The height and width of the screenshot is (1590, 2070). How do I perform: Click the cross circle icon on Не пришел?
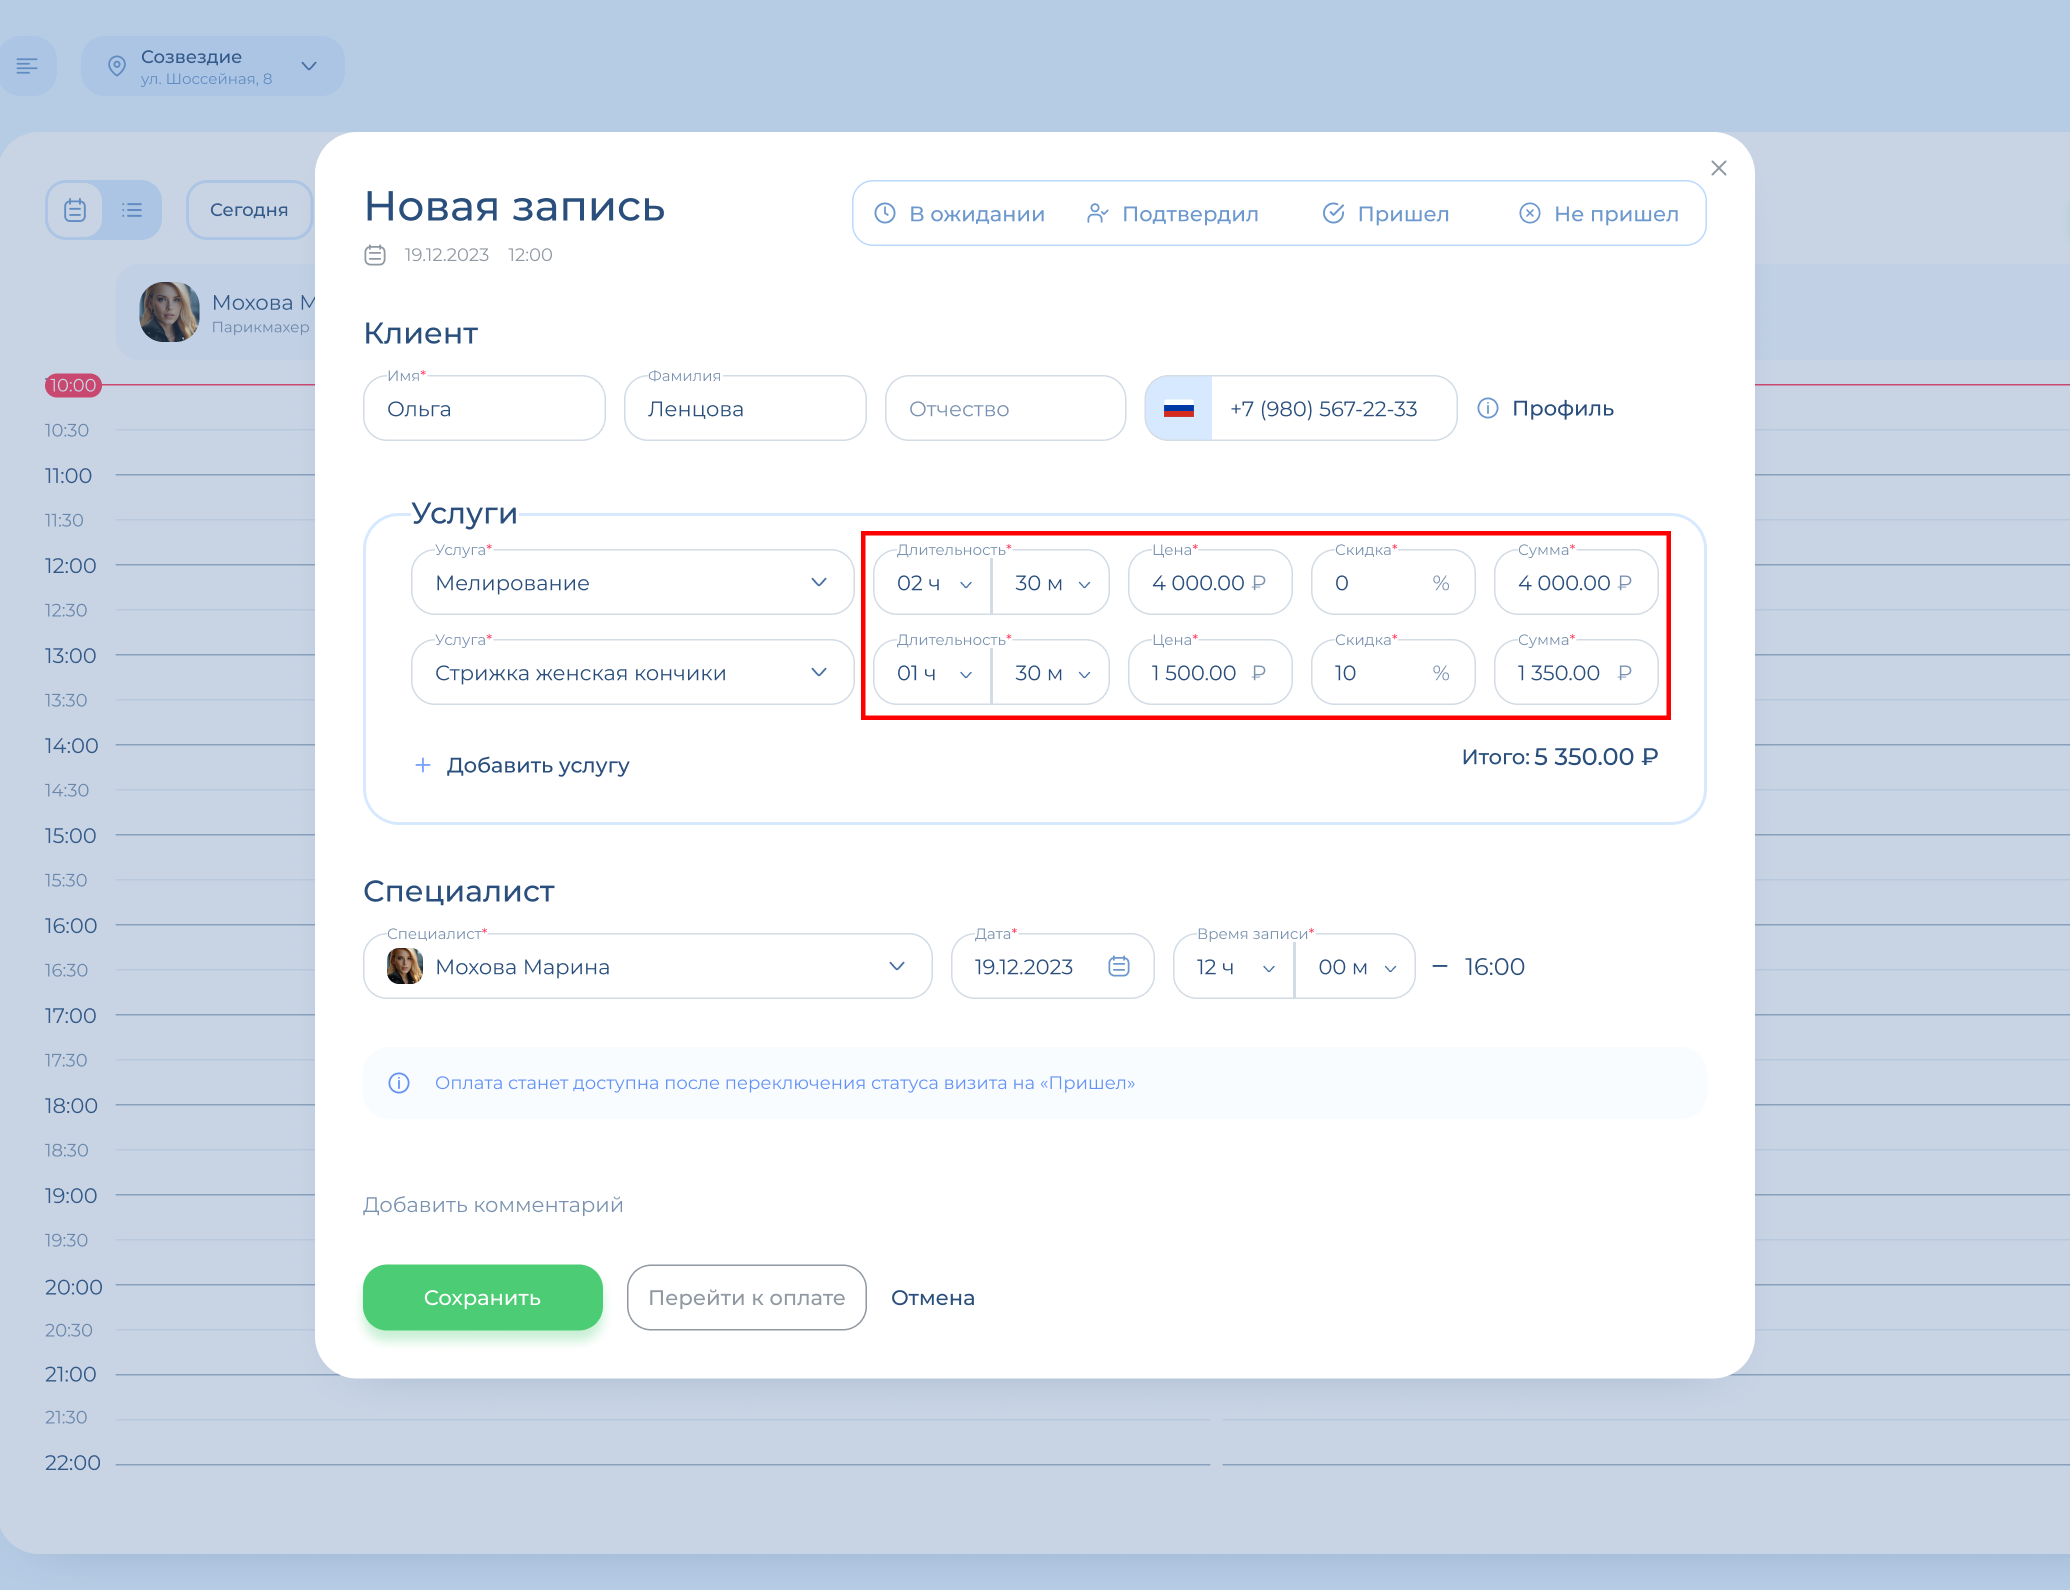tap(1530, 213)
